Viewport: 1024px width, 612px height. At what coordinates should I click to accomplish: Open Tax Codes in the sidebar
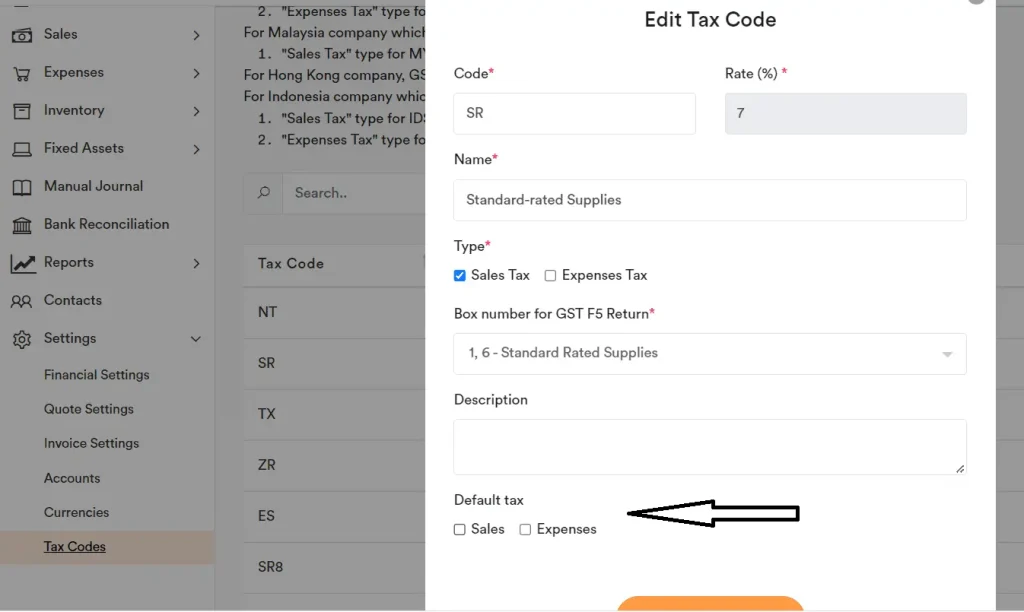click(73, 547)
